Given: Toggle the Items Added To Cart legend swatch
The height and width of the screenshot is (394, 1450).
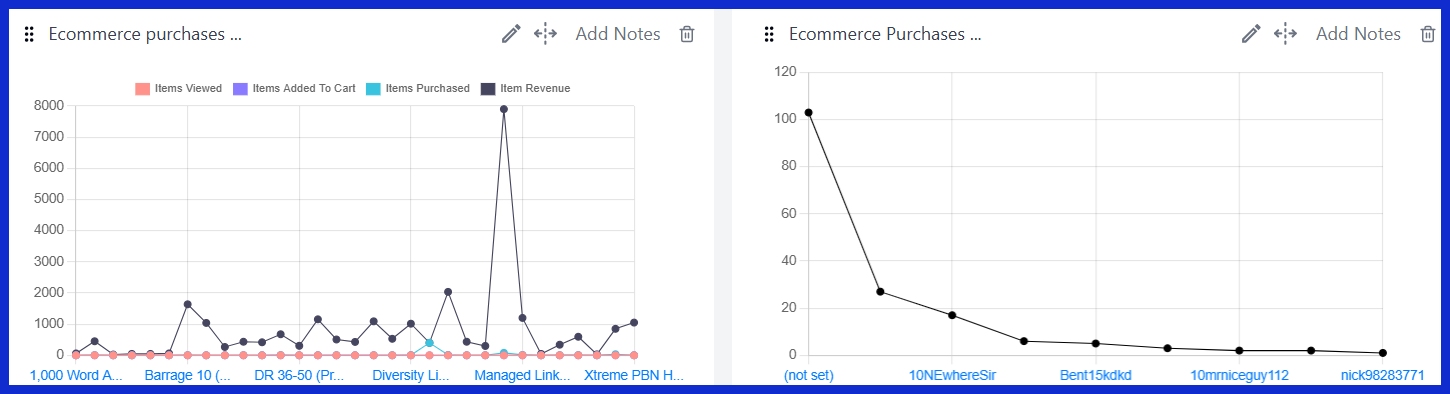Looking at the screenshot, I should point(240,88).
